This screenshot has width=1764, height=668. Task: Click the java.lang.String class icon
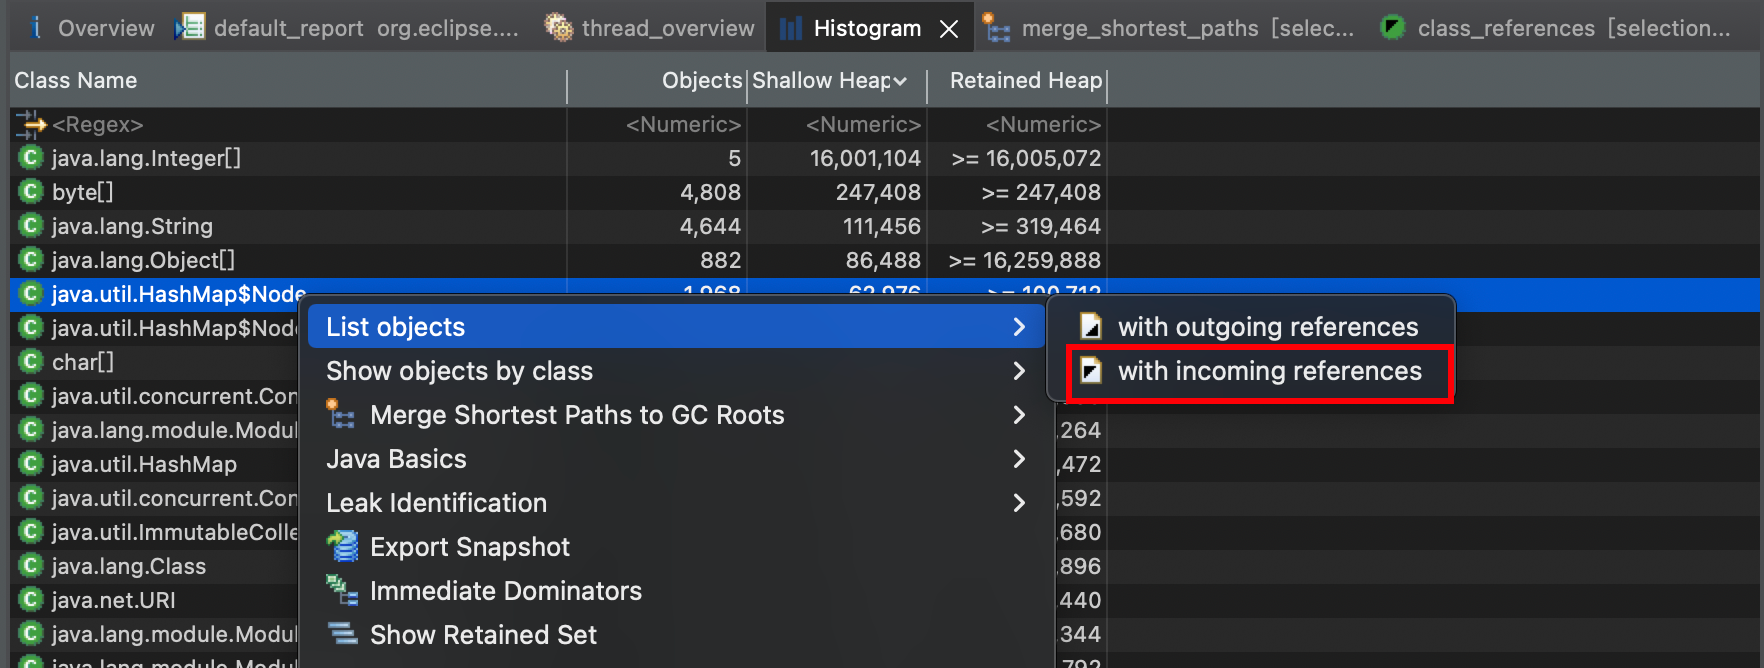point(31,226)
